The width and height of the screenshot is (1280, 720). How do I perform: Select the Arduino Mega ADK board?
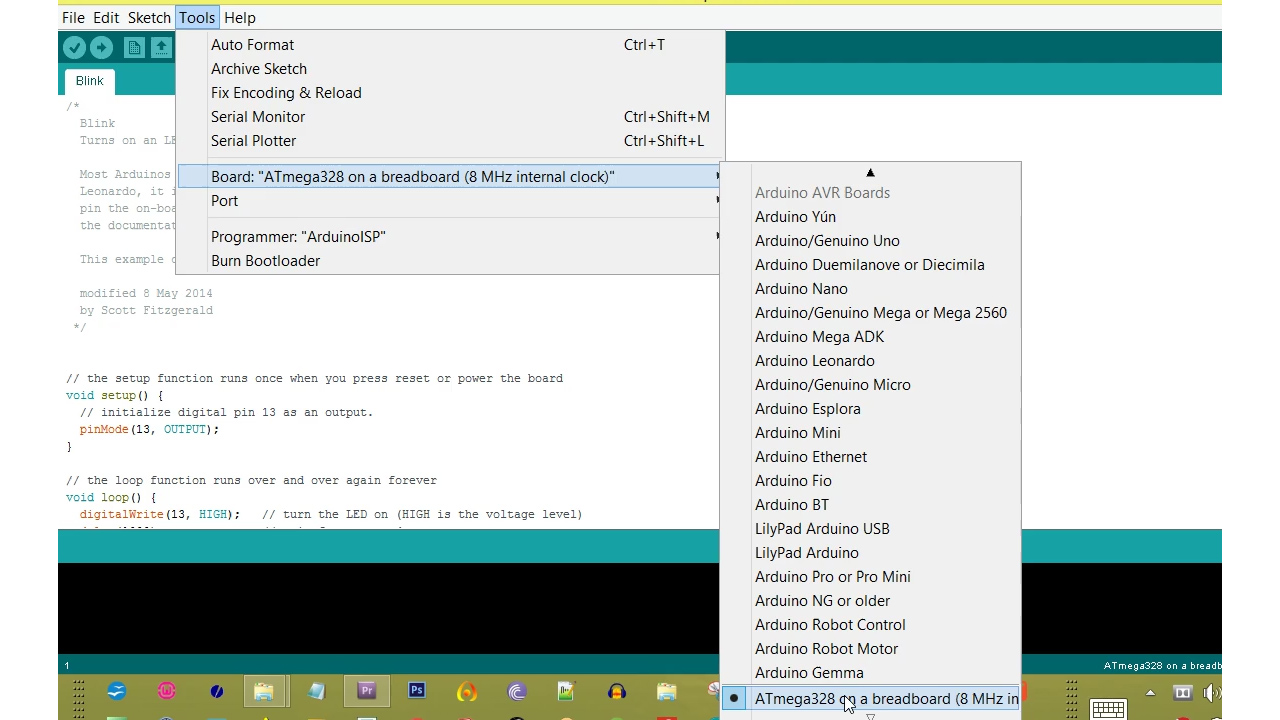tap(870, 337)
